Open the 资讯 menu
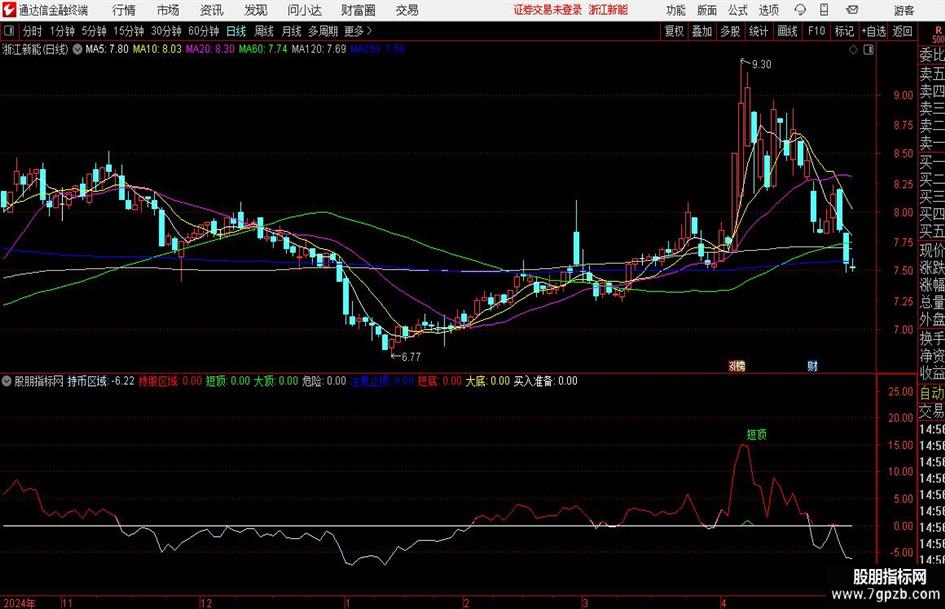 coord(212,10)
